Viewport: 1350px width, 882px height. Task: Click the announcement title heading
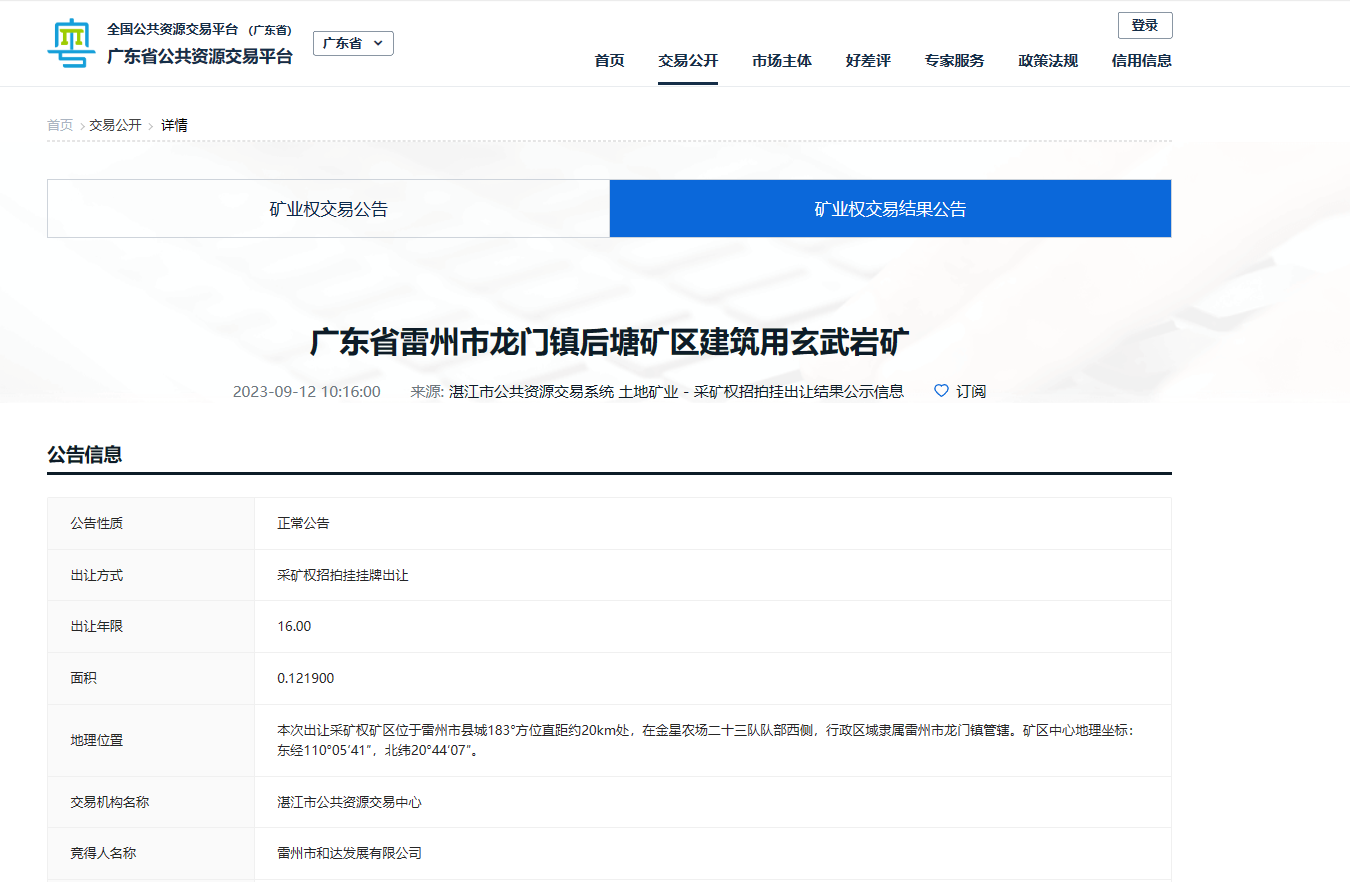click(x=609, y=343)
